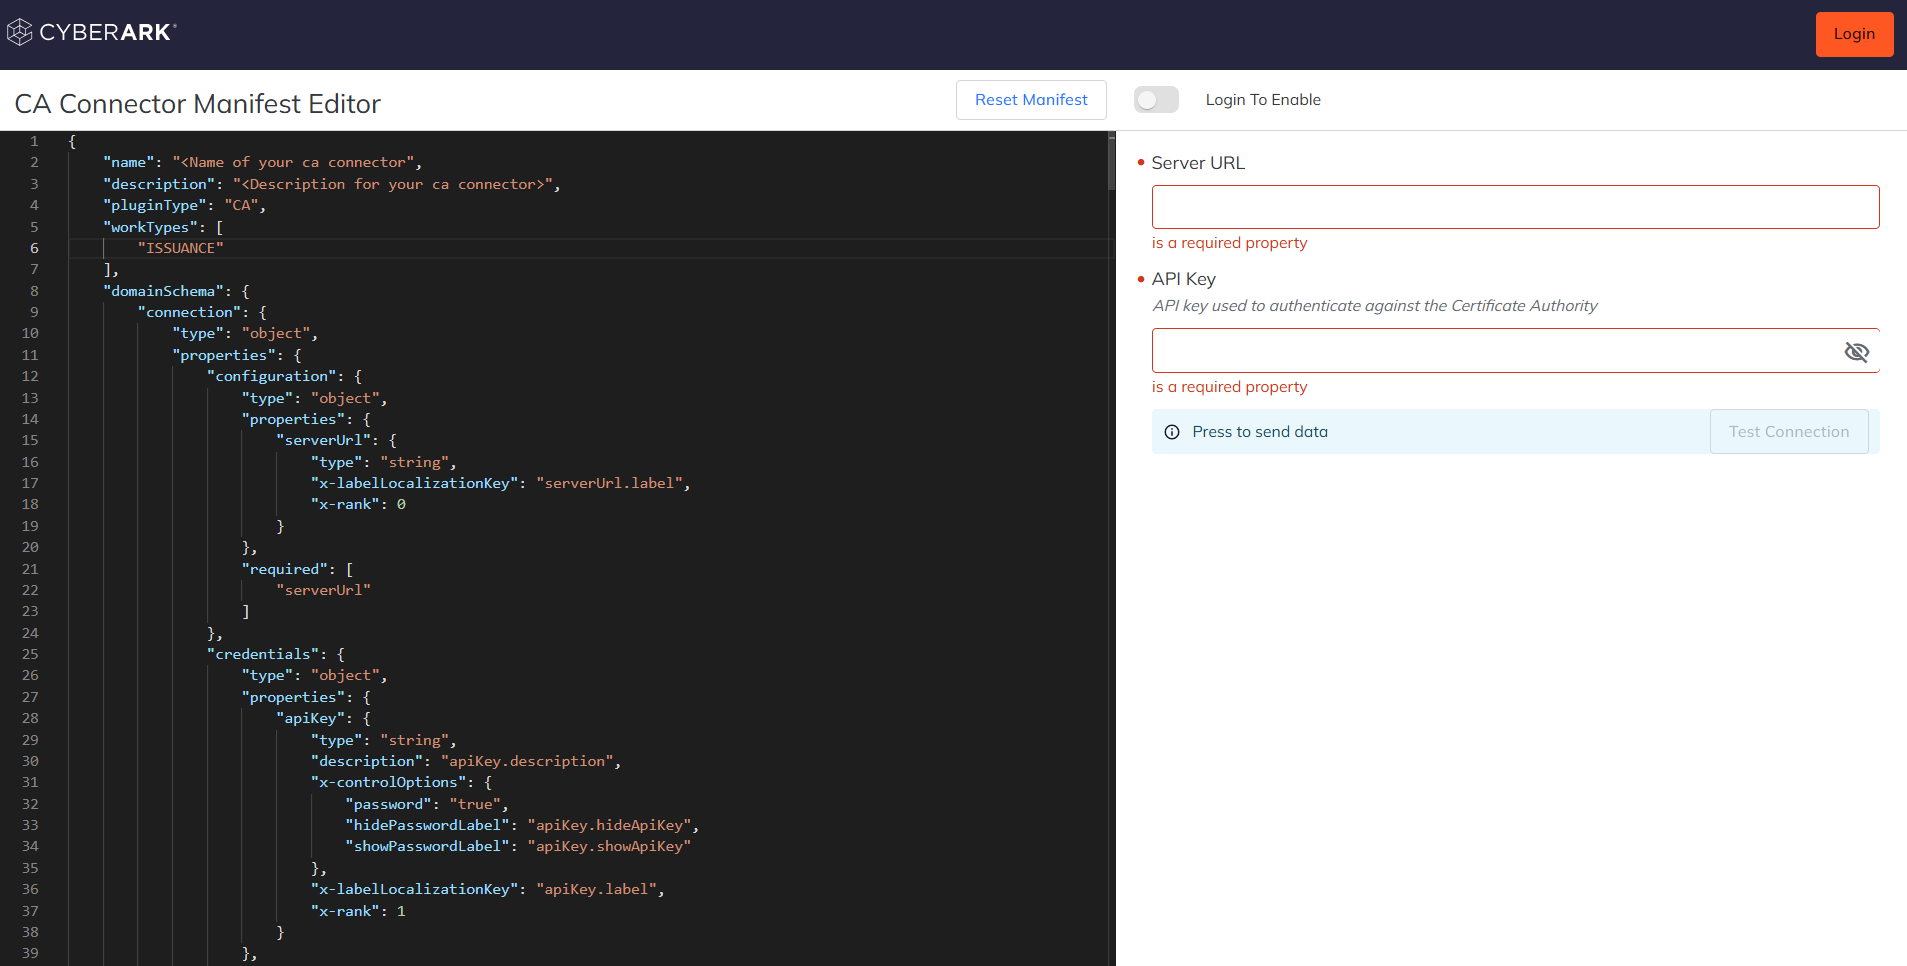Screen dimensions: 1907x966
Task: Click the Press to send data message
Action: [x=1260, y=432]
